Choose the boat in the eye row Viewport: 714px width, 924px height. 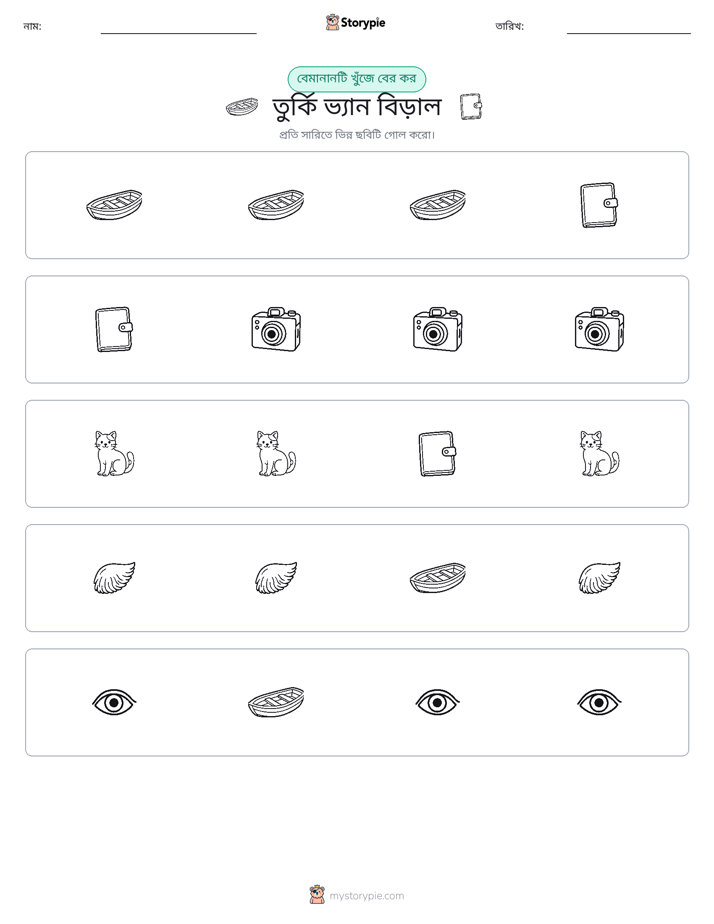tap(276, 702)
